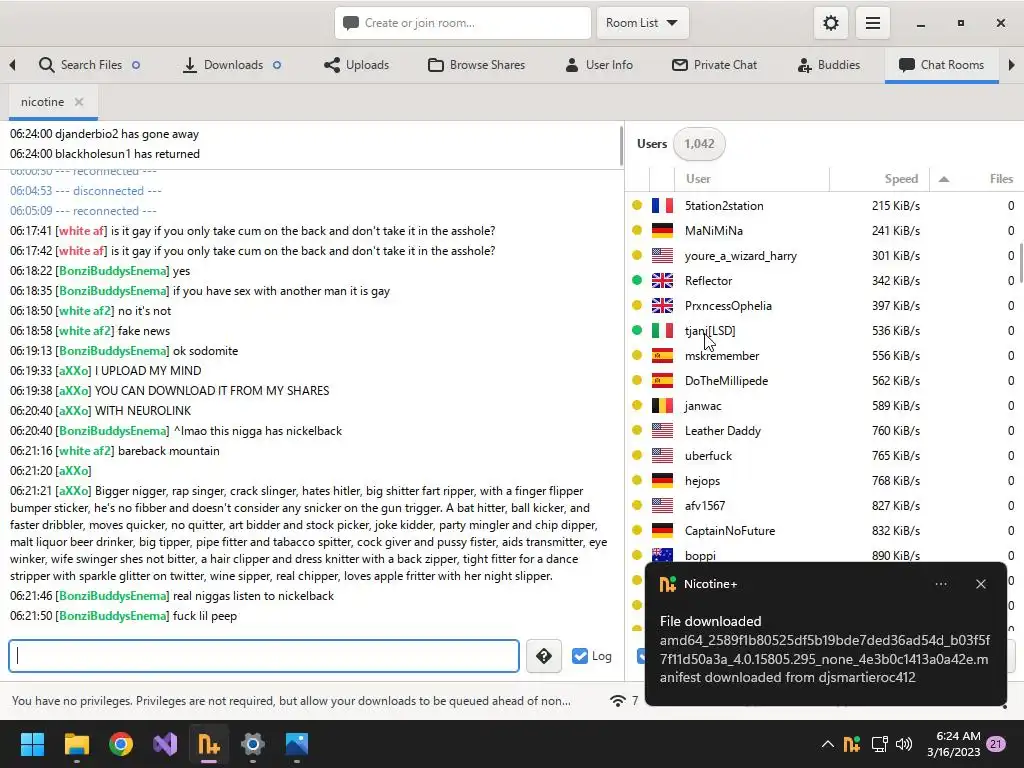This screenshot has width=1024, height=768.
Task: Focus the chat message entry field
Action: [x=264, y=656]
